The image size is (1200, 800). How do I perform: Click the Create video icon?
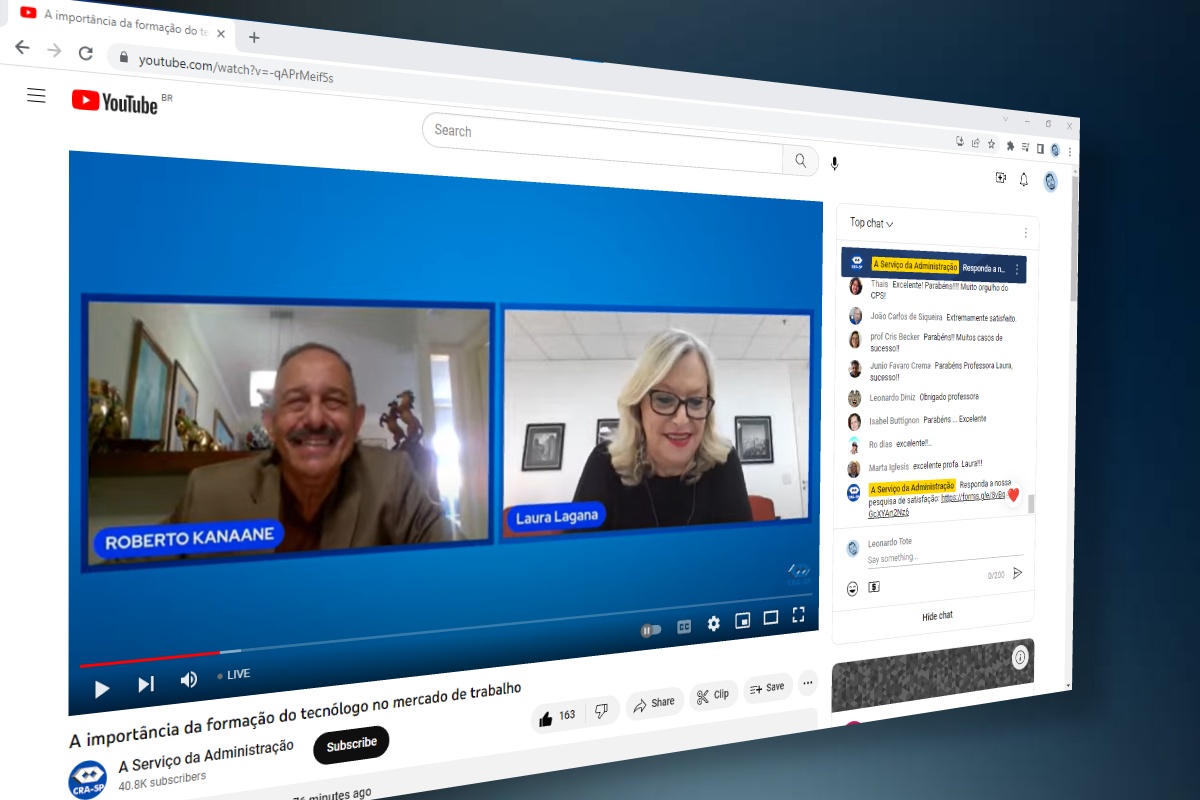1000,177
